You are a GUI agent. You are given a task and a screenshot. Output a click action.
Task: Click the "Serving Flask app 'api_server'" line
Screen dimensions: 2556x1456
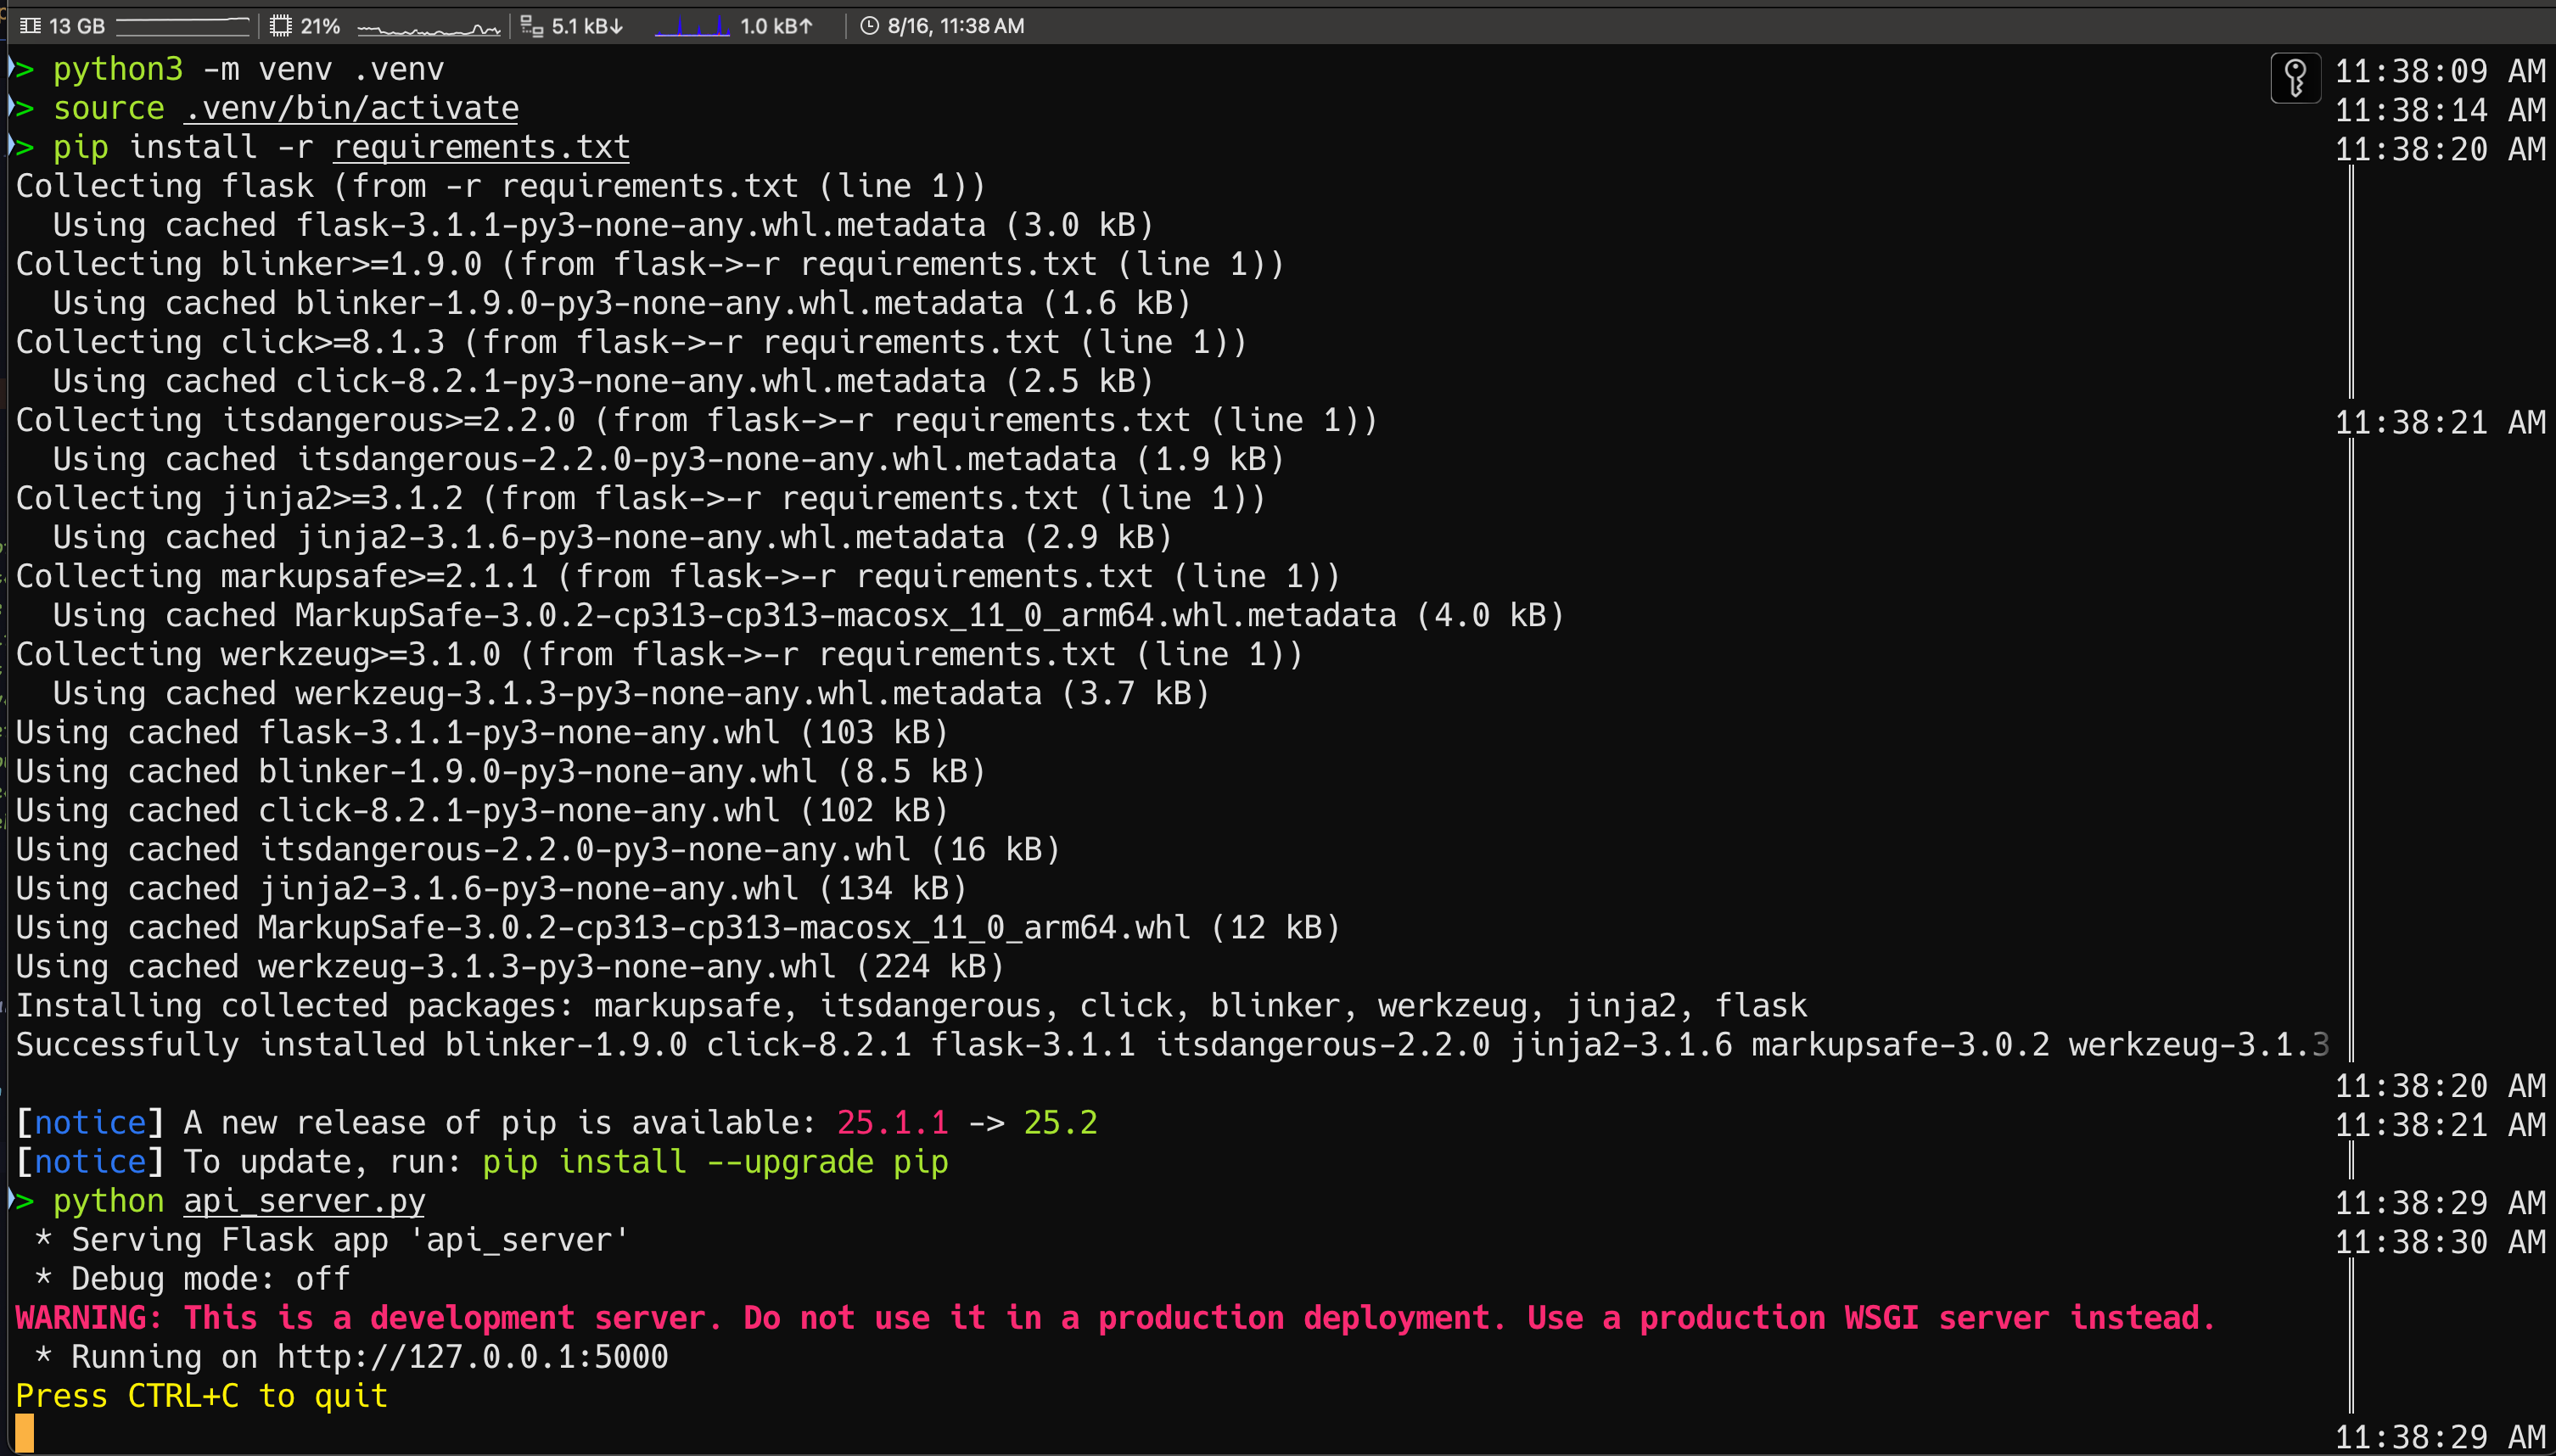pyautogui.click(x=332, y=1240)
